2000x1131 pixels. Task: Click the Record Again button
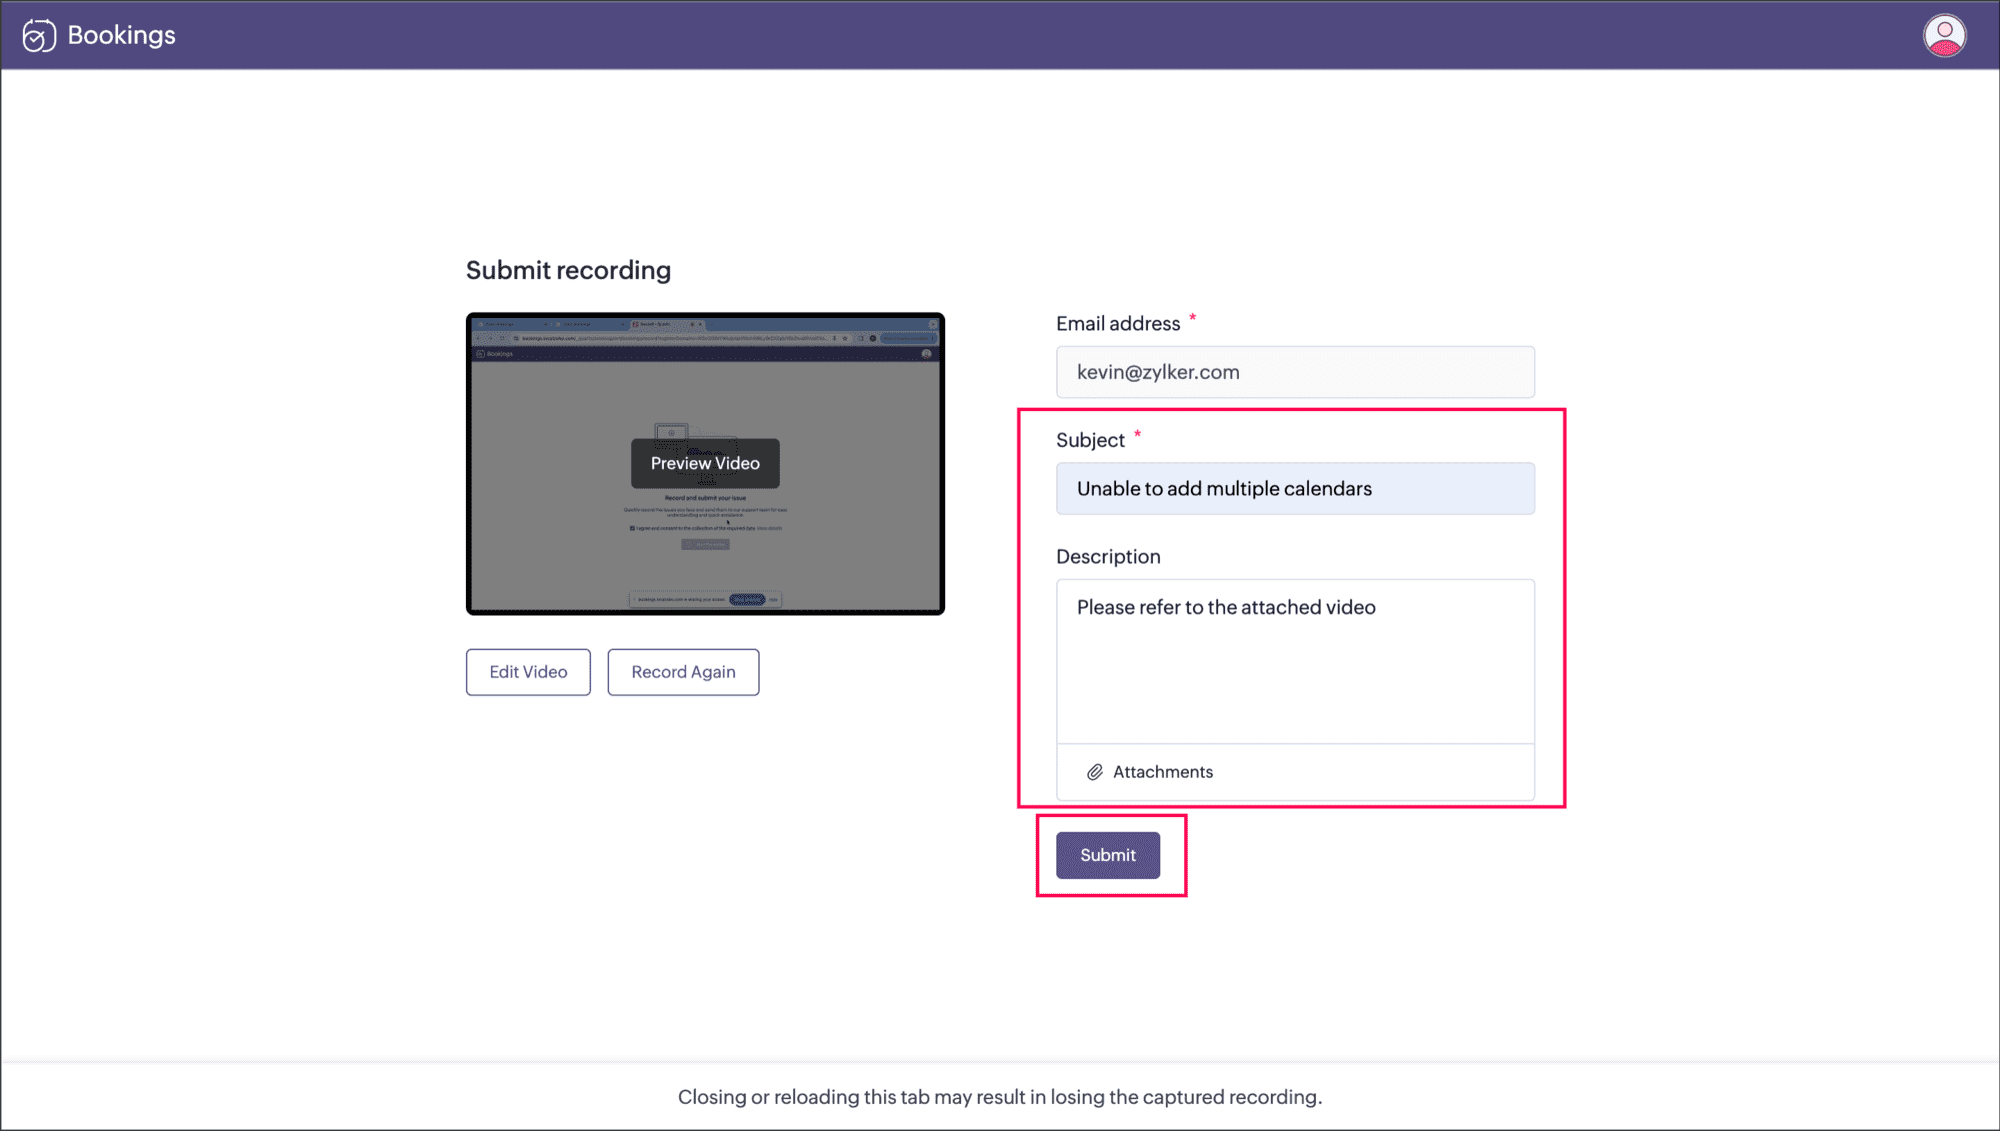(683, 672)
